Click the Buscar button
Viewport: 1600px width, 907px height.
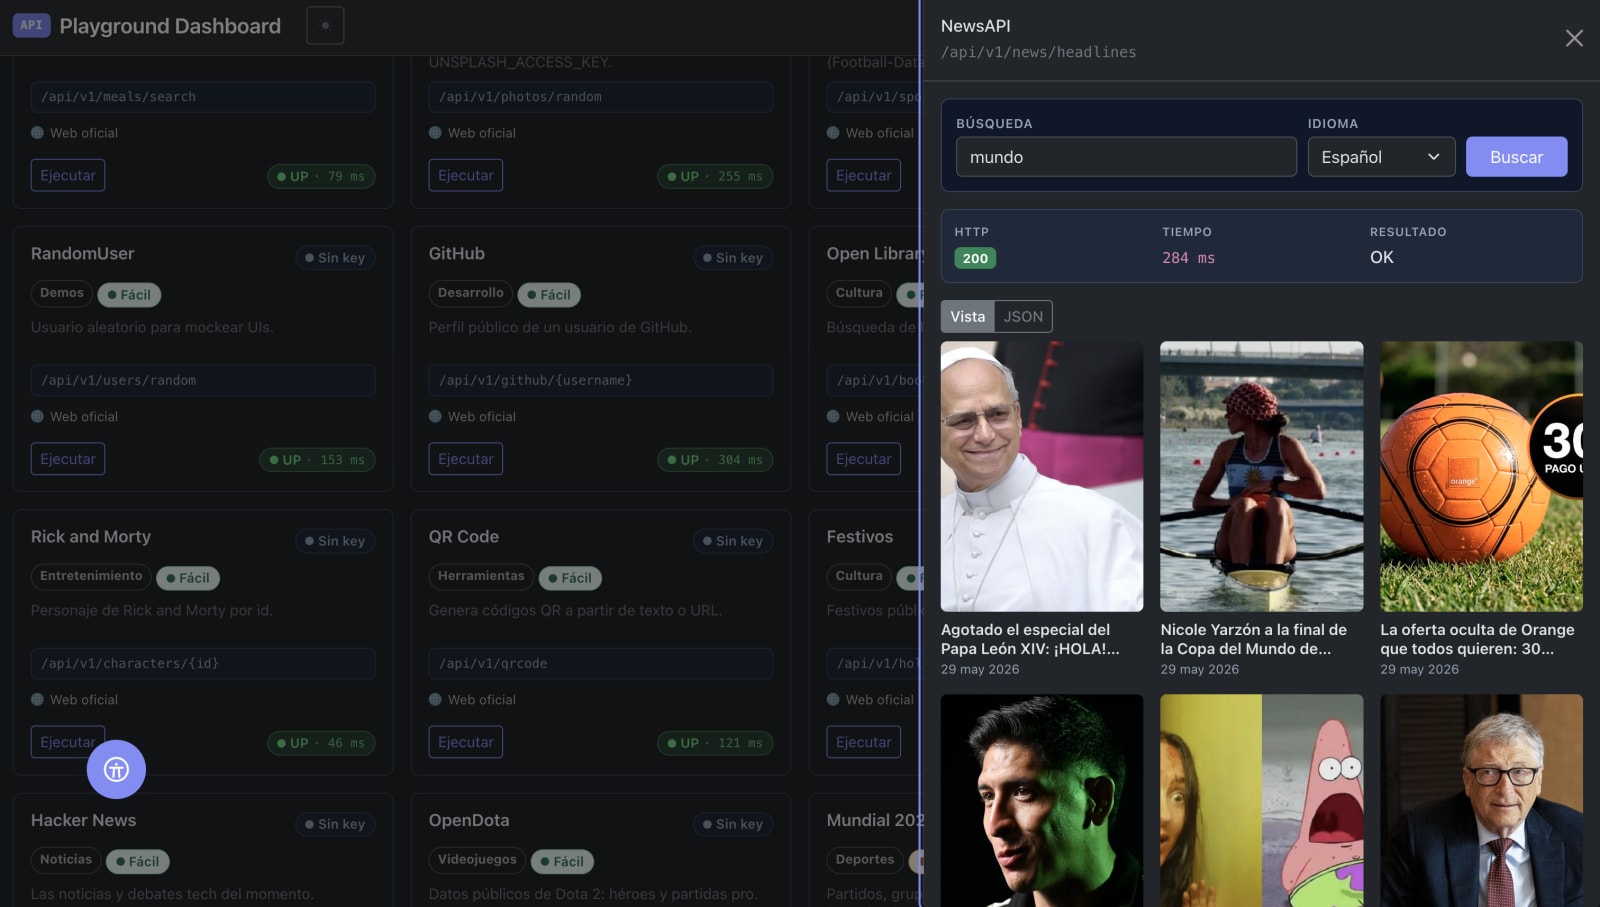[x=1516, y=157]
